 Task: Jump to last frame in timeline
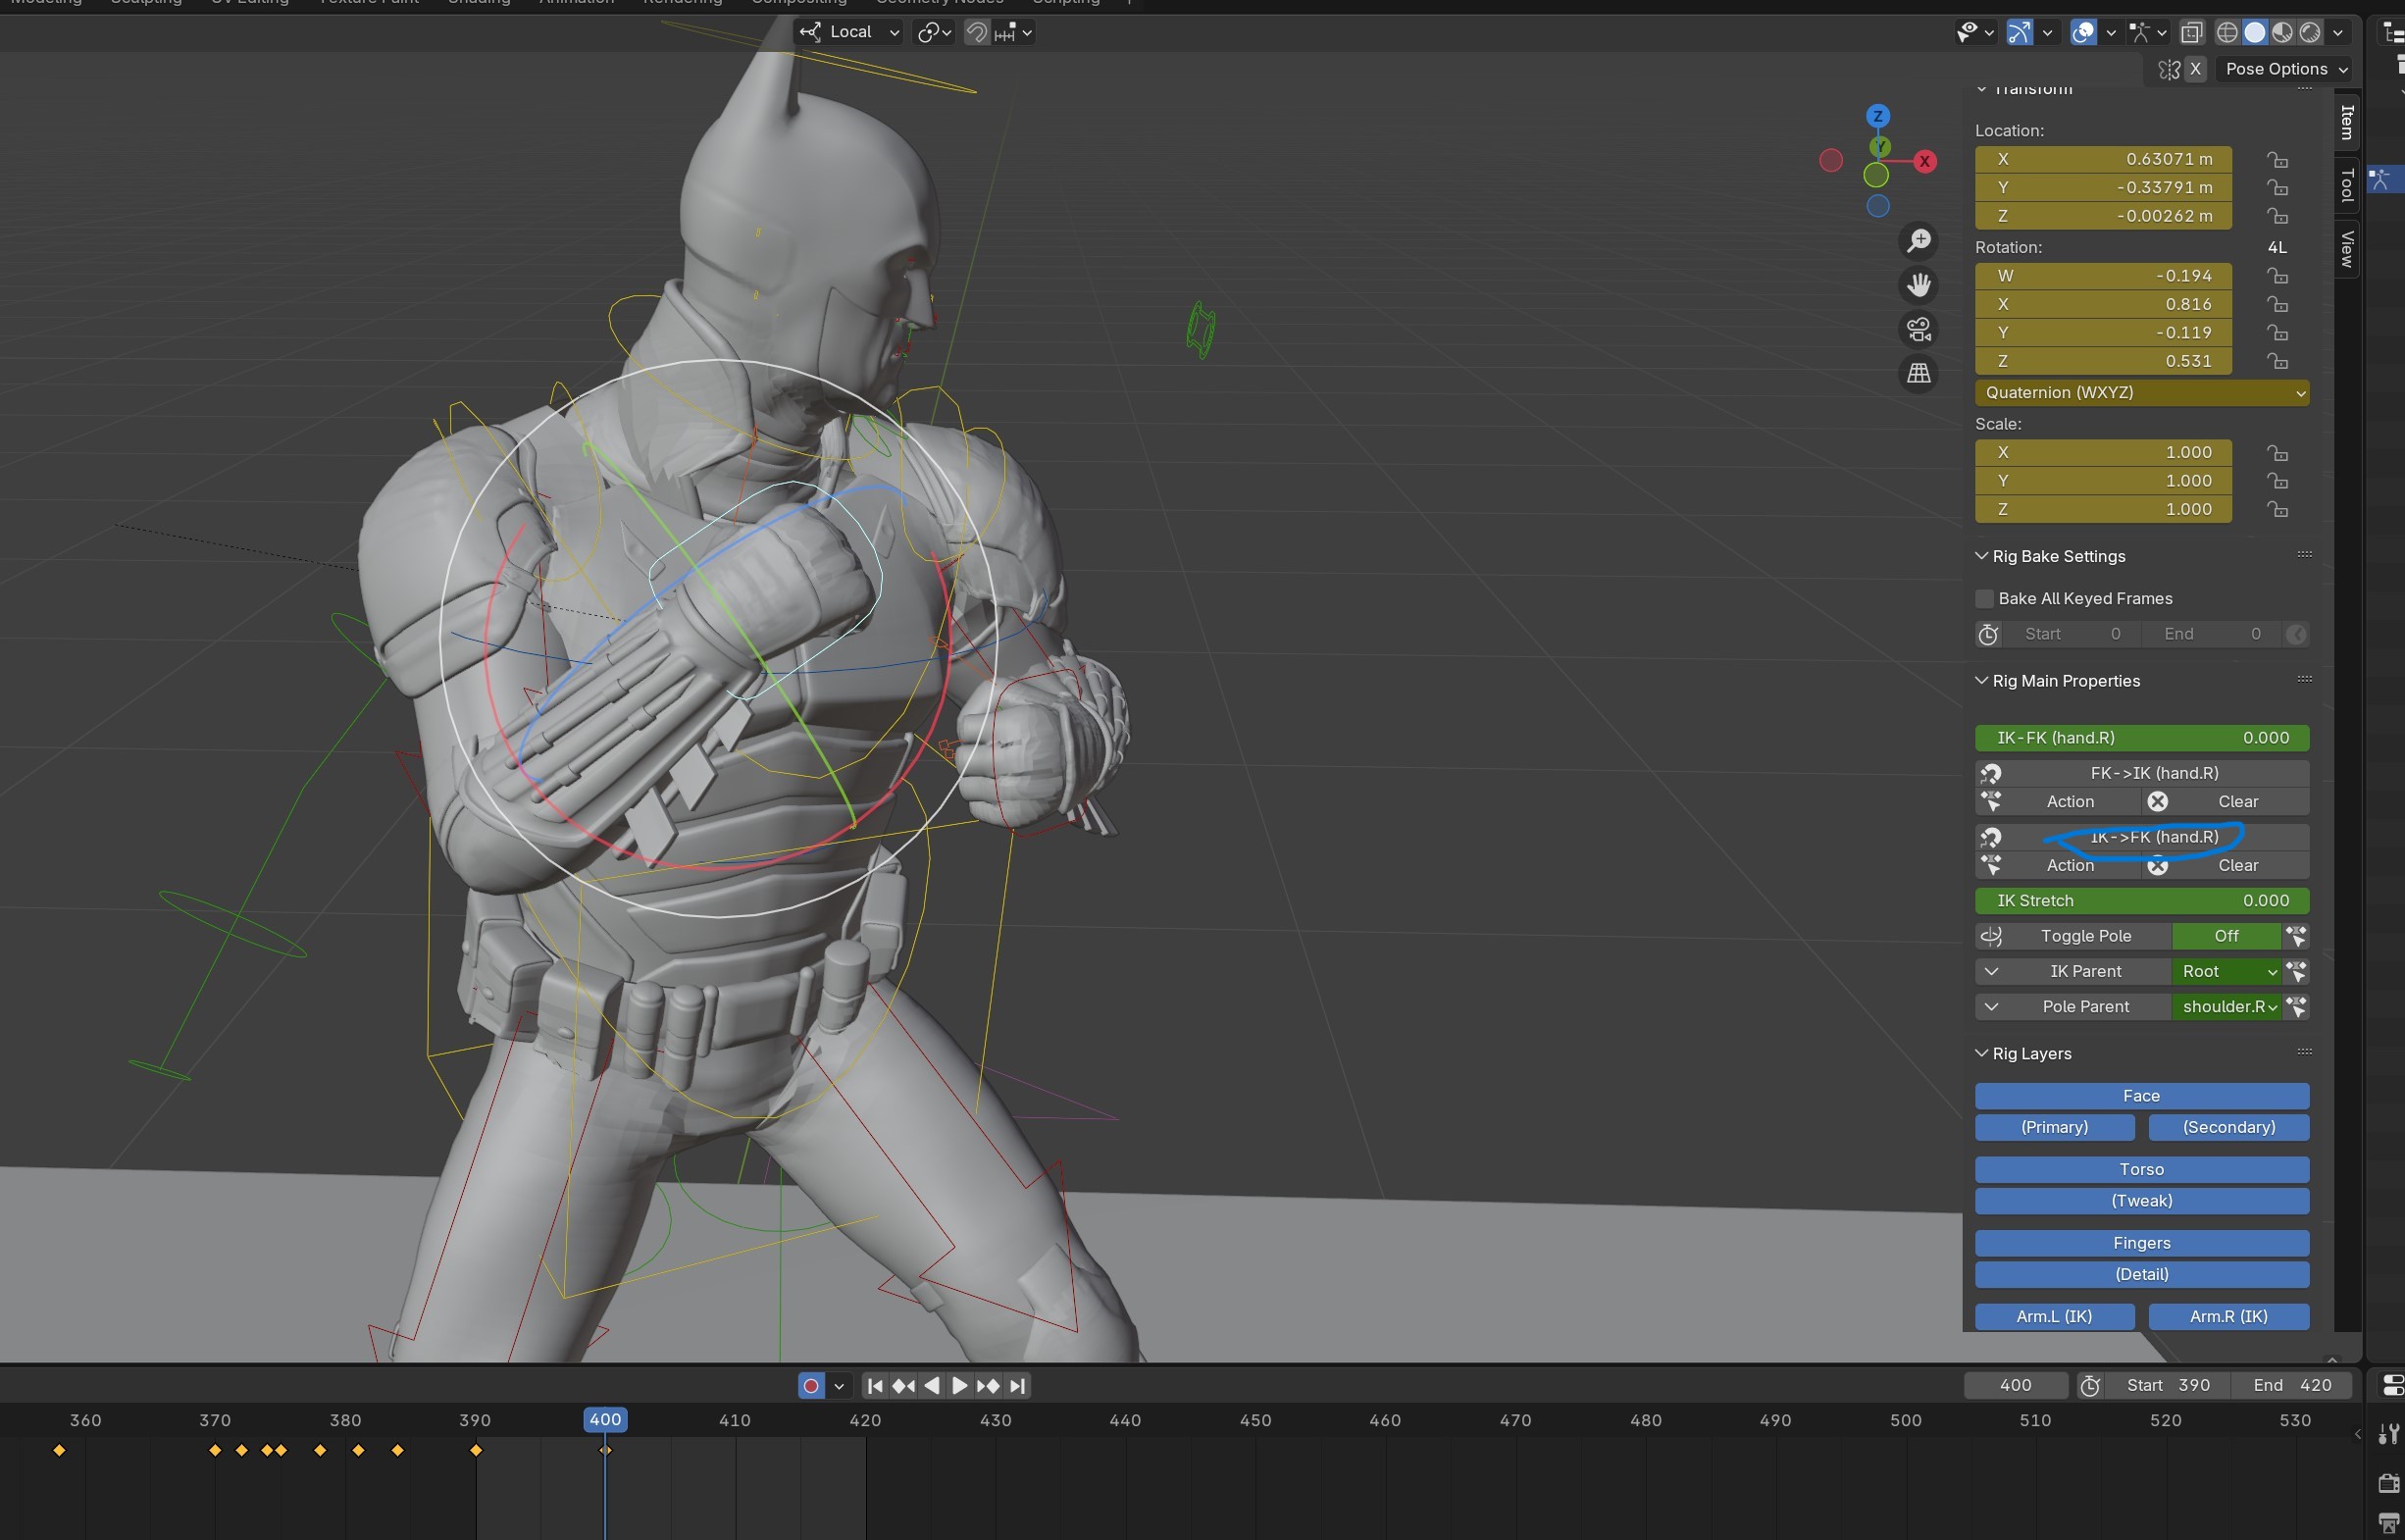tap(1017, 1386)
